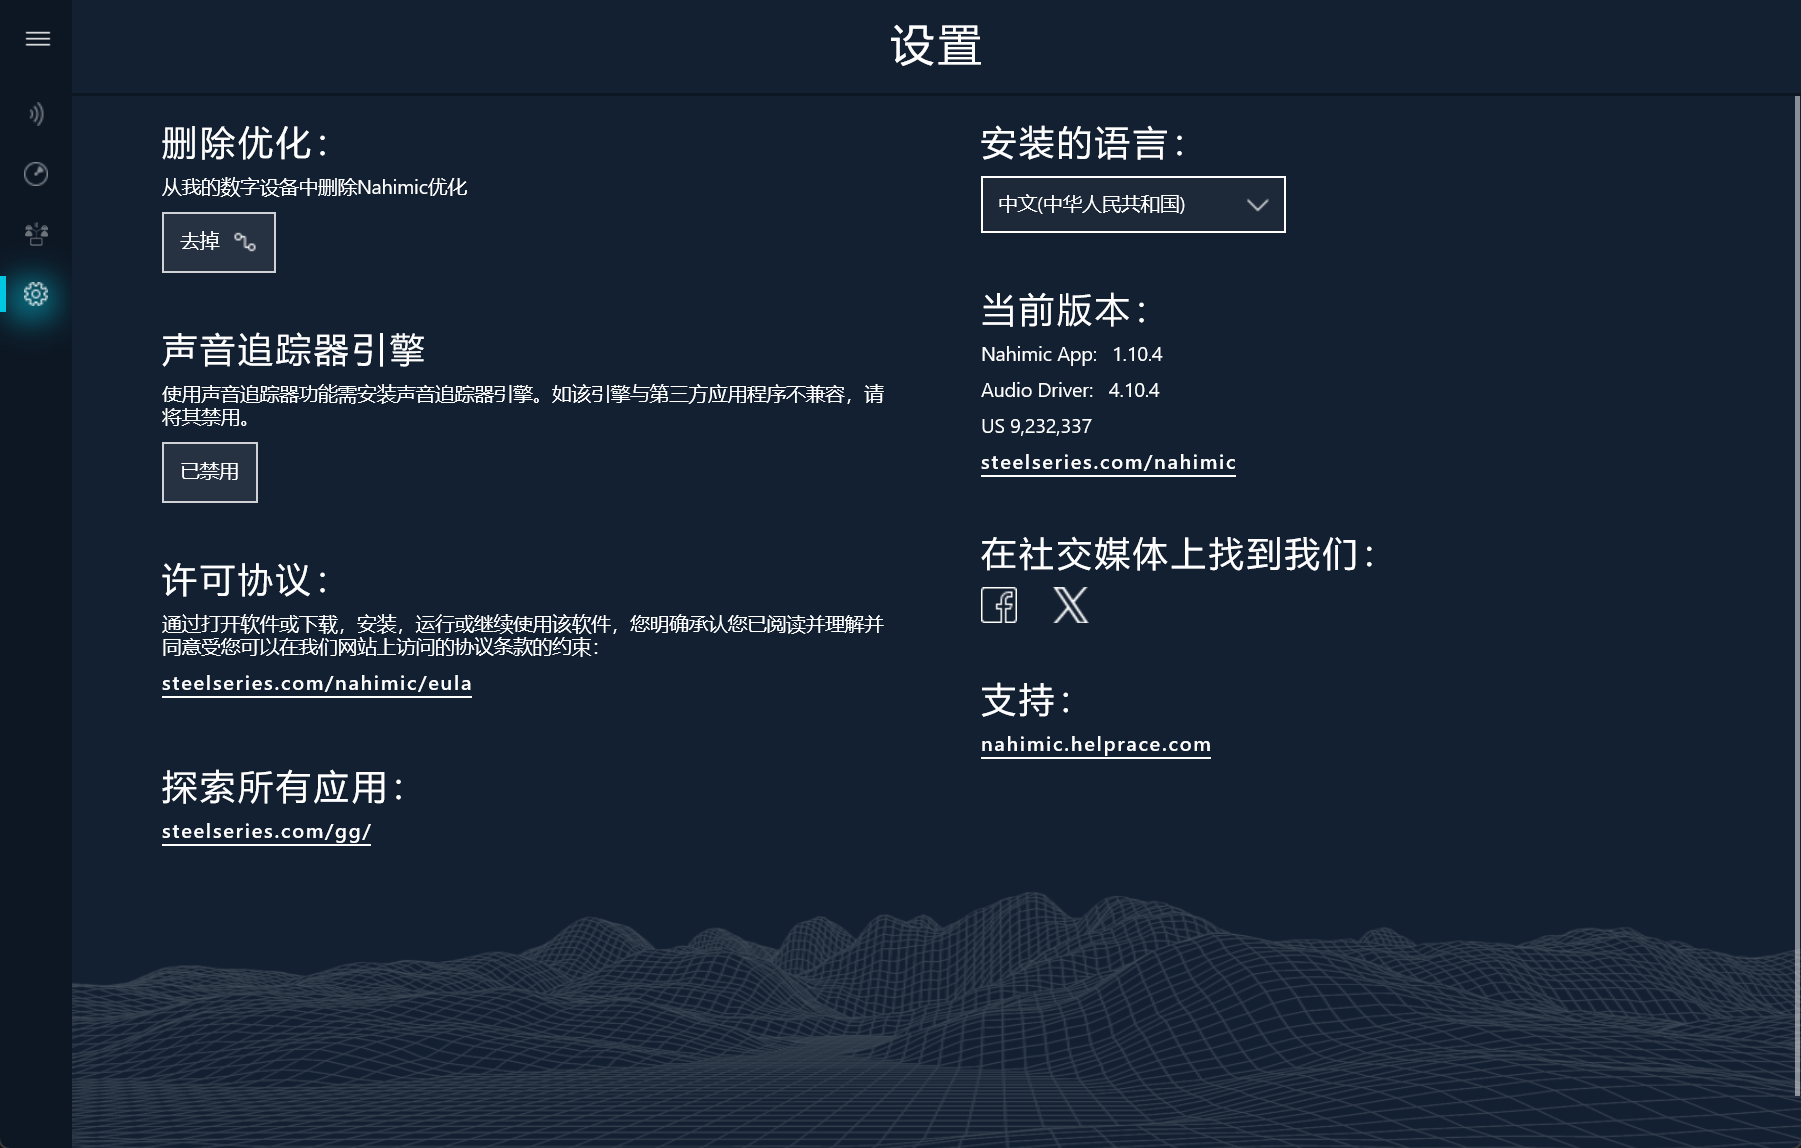Open the steelseries.com/gg/ link
Screen dimensions: 1801x1148
pos(266,832)
